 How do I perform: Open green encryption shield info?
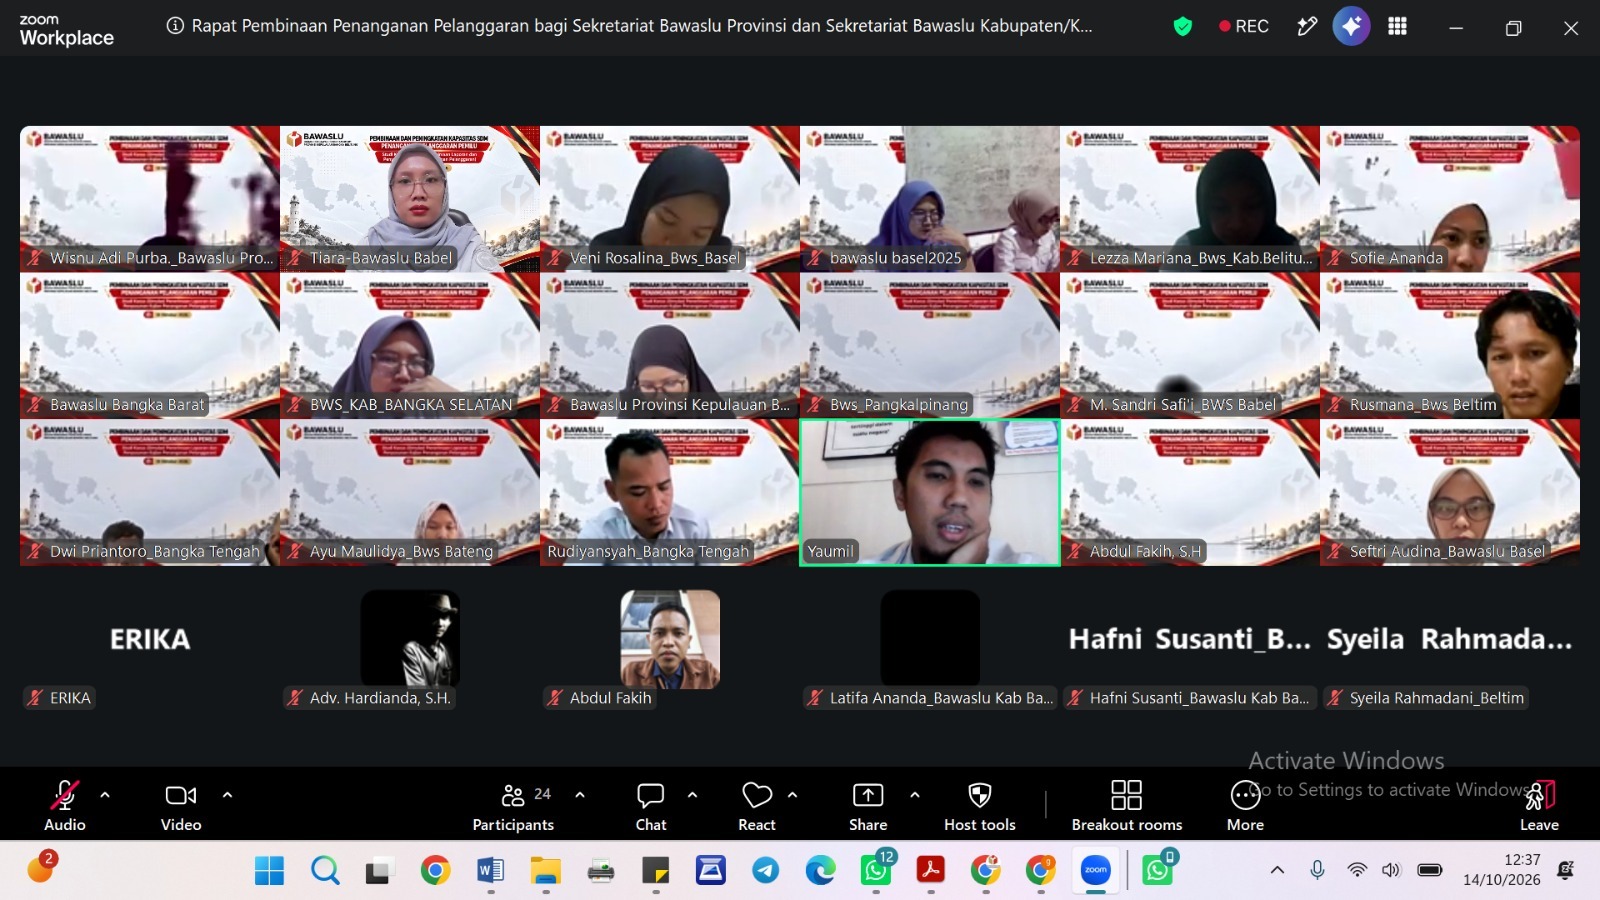1183,27
